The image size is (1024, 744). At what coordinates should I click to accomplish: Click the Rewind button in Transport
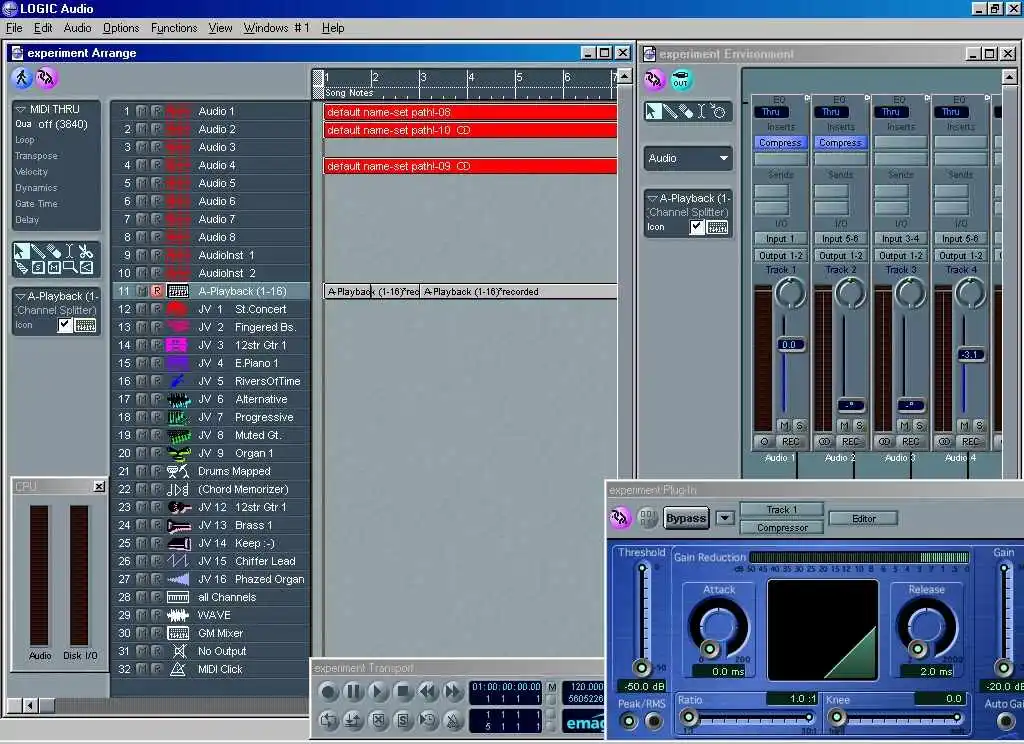[x=428, y=691]
